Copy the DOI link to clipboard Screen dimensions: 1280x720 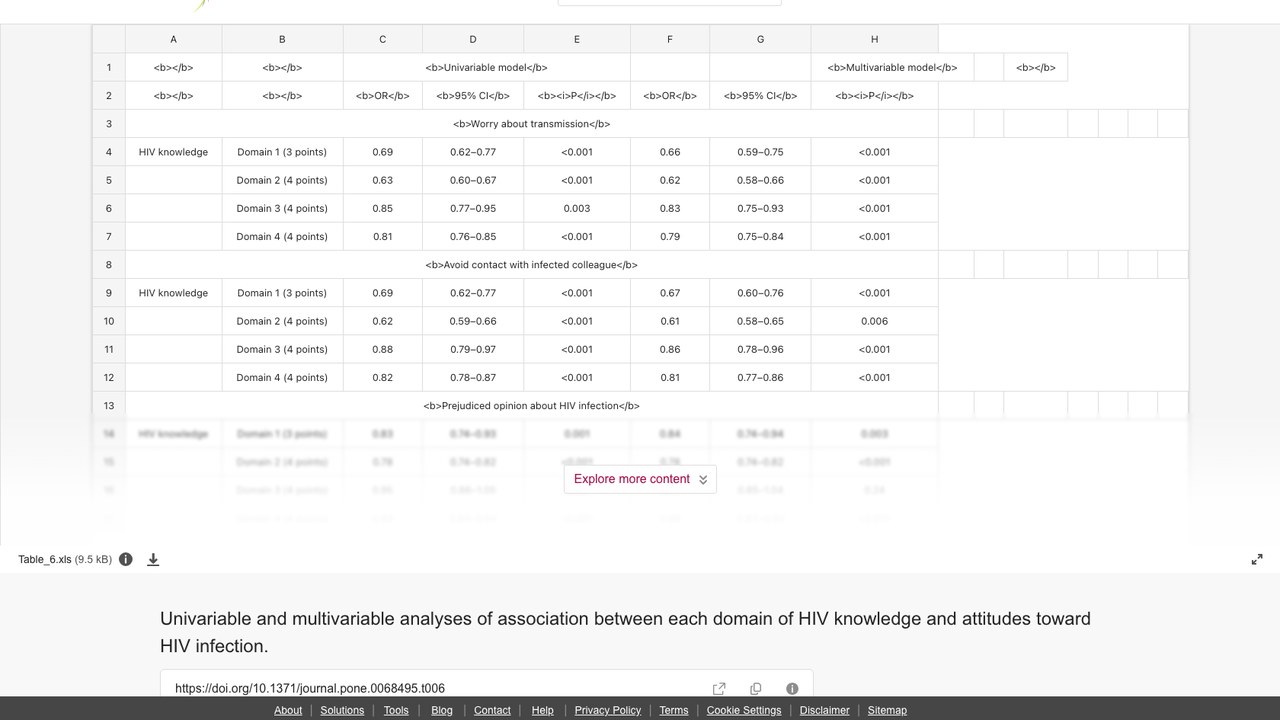756,688
